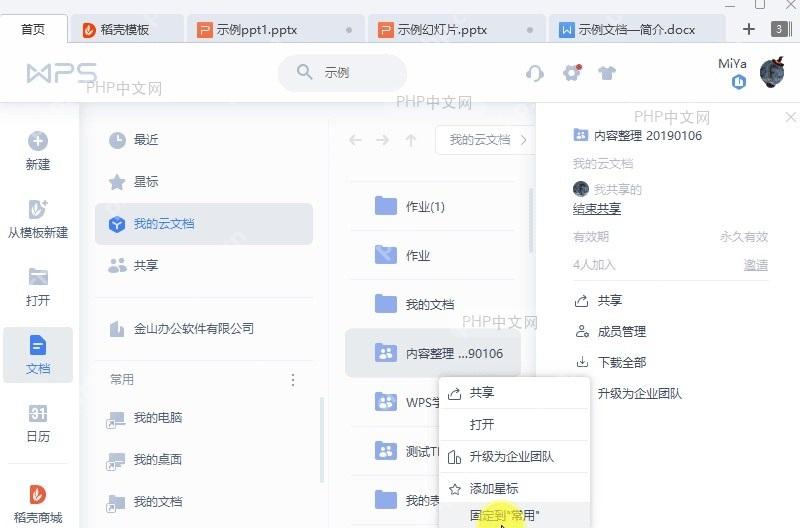
Task: Select 最近 in the navigation list
Action: 204,140
